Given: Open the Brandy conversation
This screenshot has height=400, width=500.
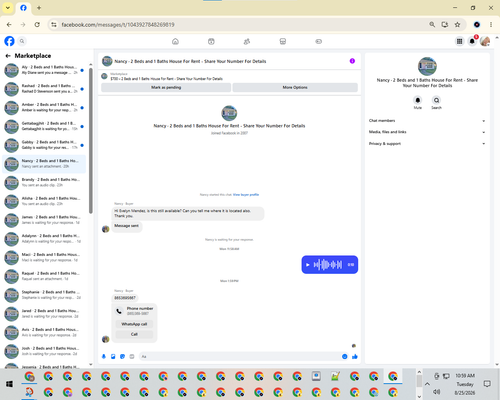Looking at the screenshot, I should [44, 182].
